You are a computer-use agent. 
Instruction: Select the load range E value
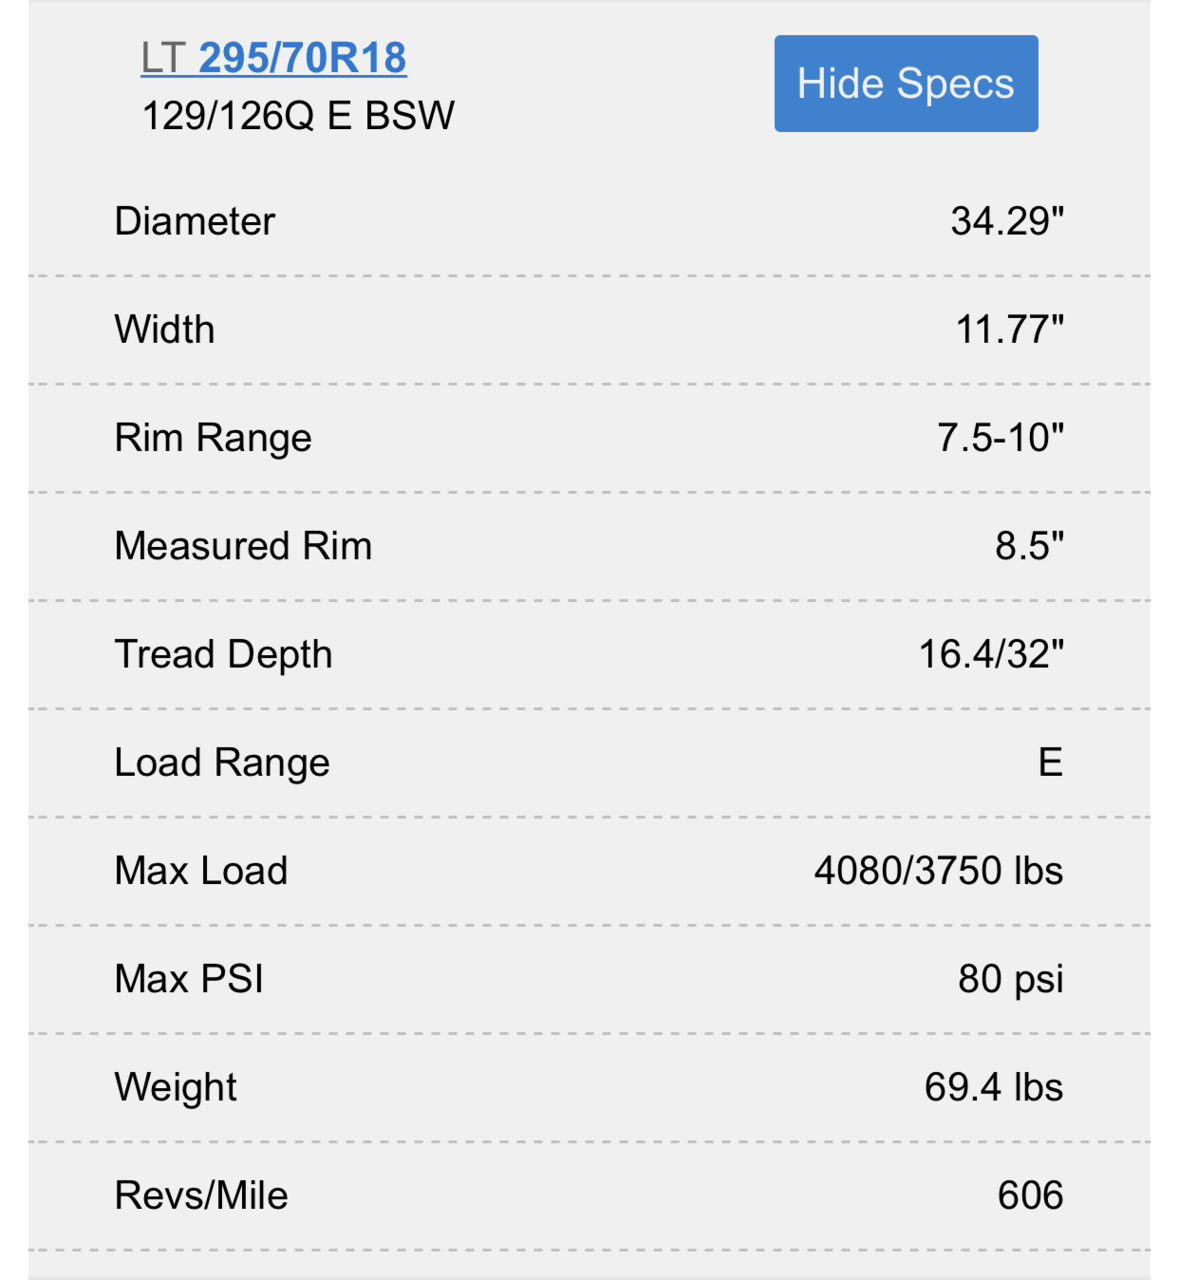[x=1050, y=763]
